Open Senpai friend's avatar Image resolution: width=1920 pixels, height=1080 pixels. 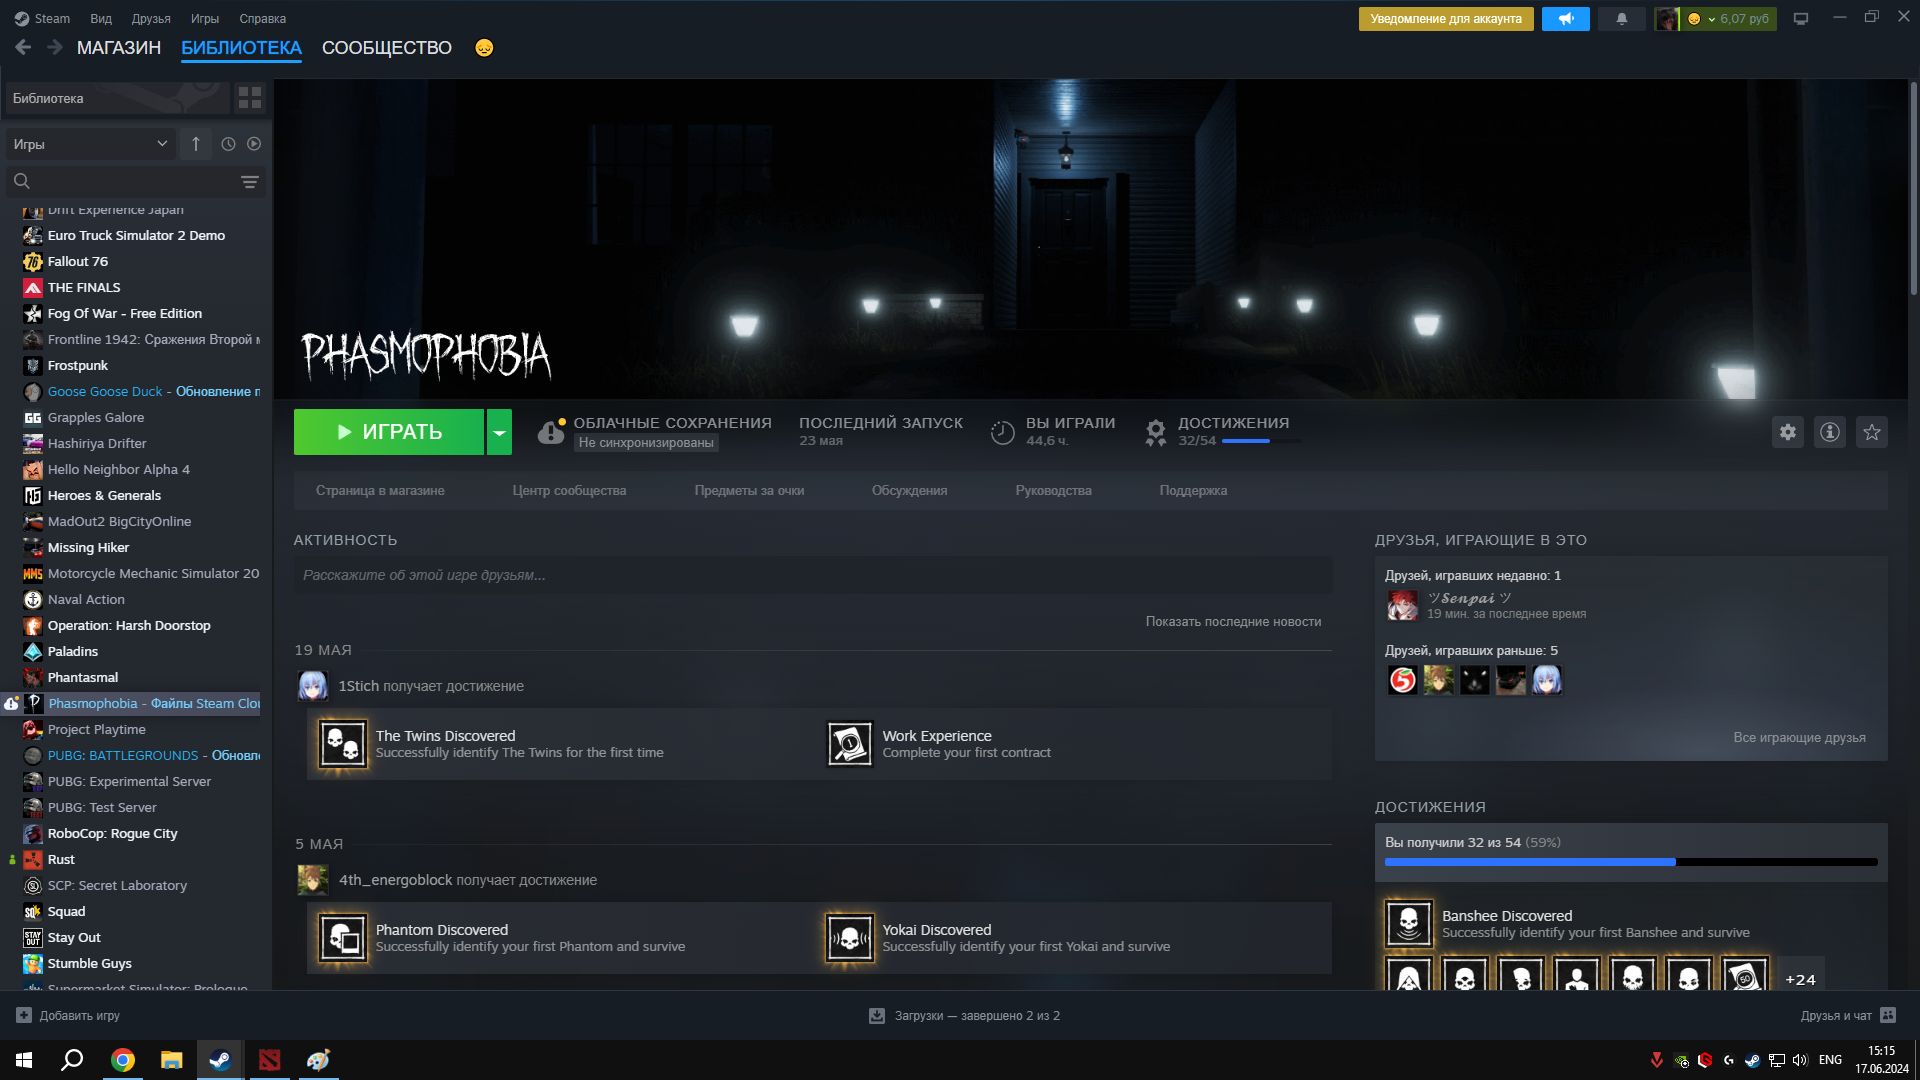pos(1402,605)
